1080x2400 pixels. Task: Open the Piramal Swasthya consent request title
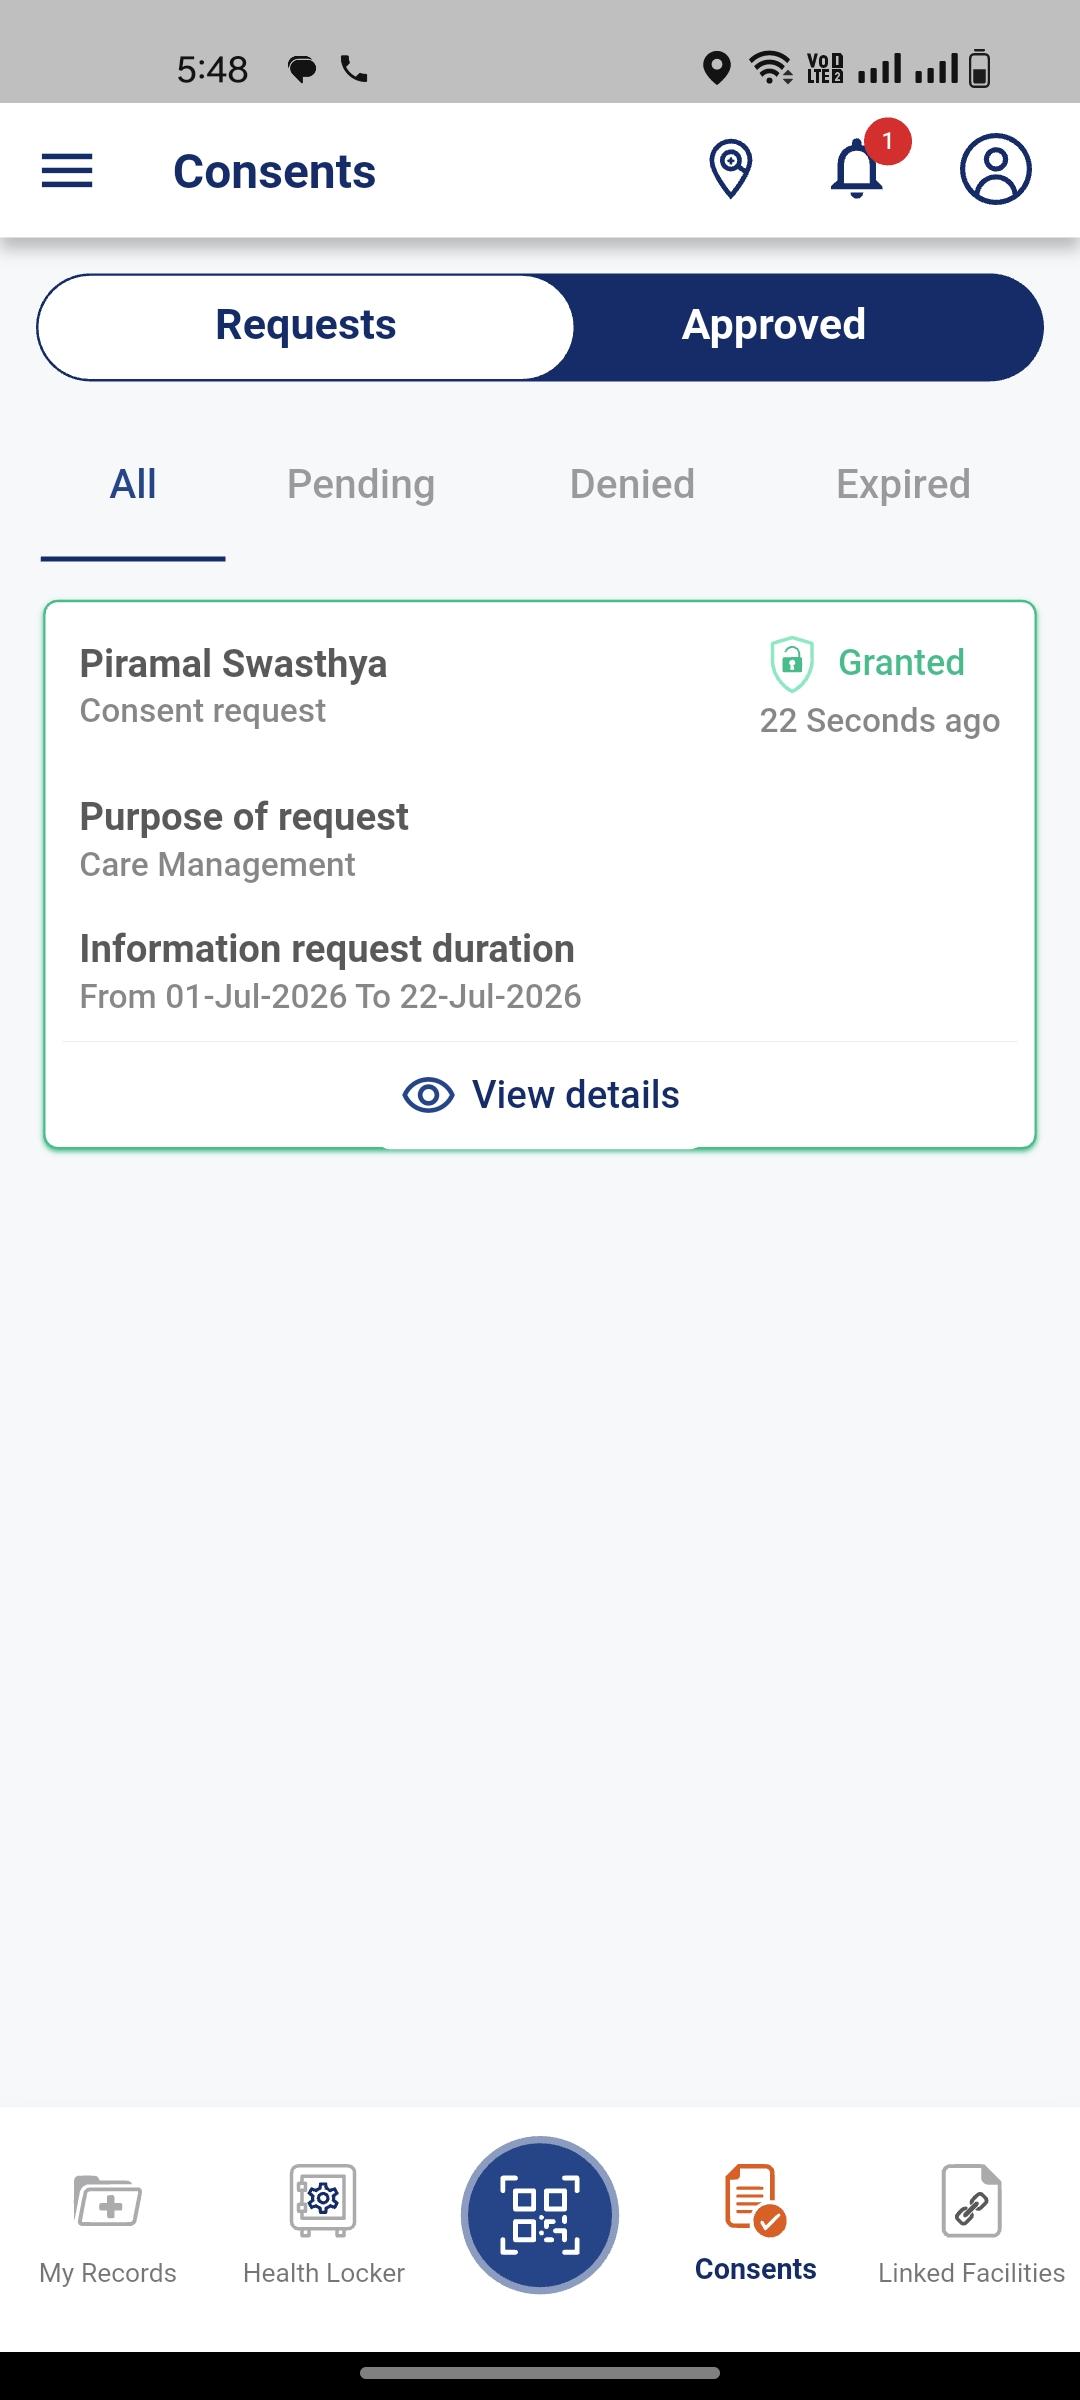(233, 664)
